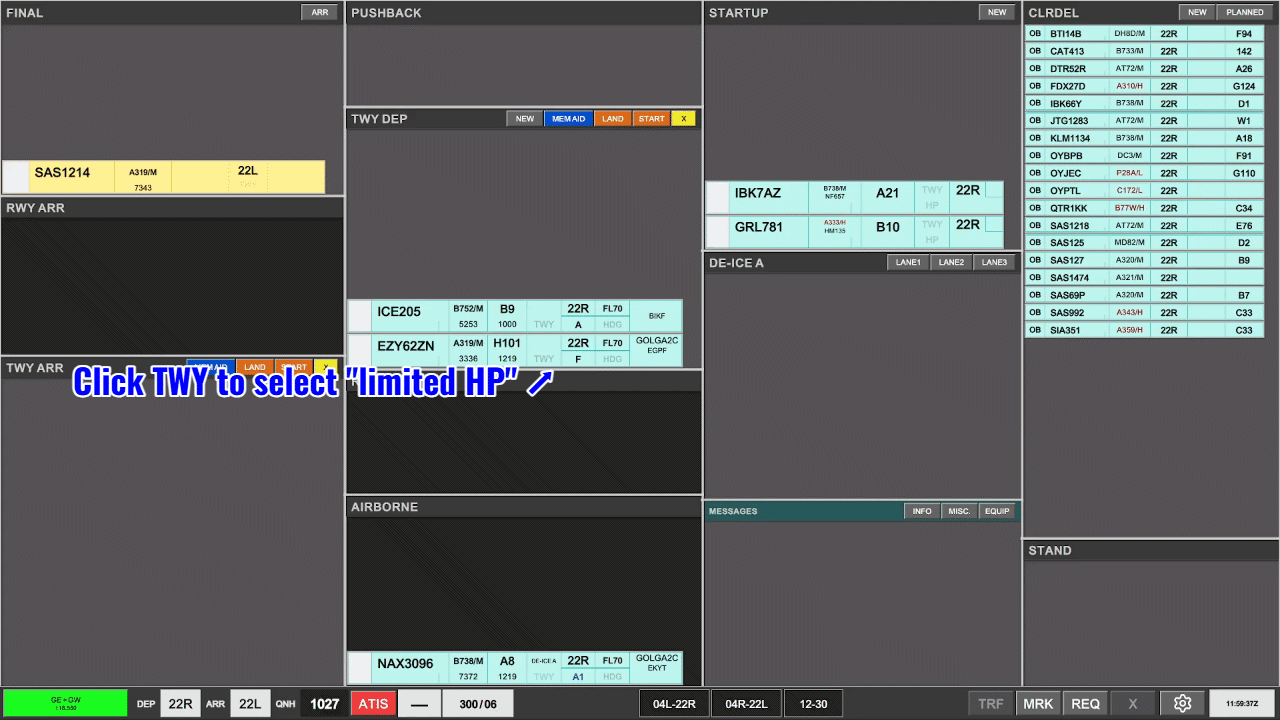Select LANE2 in the DE-ICE A panel

(951, 263)
